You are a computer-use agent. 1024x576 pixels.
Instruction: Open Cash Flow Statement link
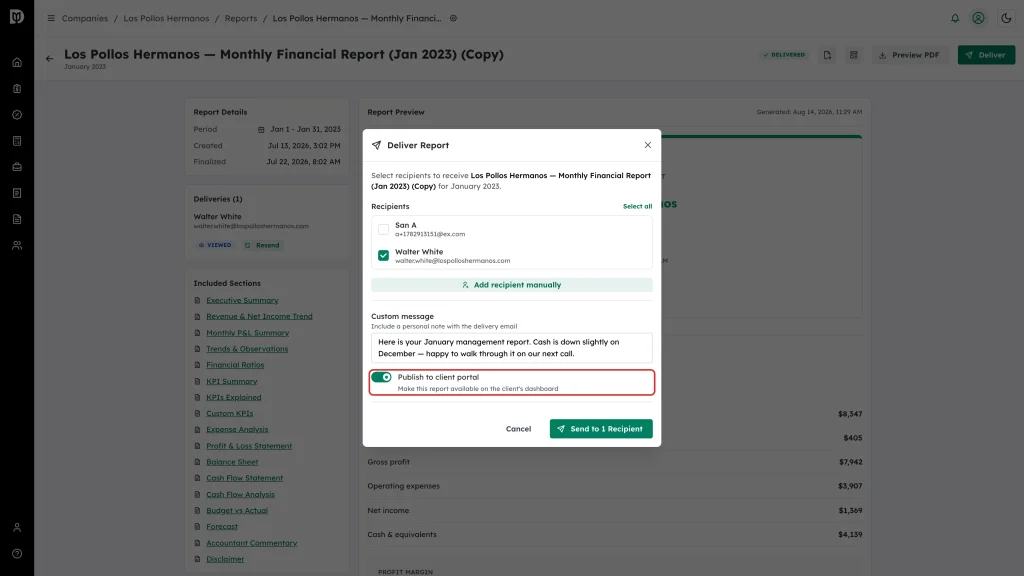244,478
